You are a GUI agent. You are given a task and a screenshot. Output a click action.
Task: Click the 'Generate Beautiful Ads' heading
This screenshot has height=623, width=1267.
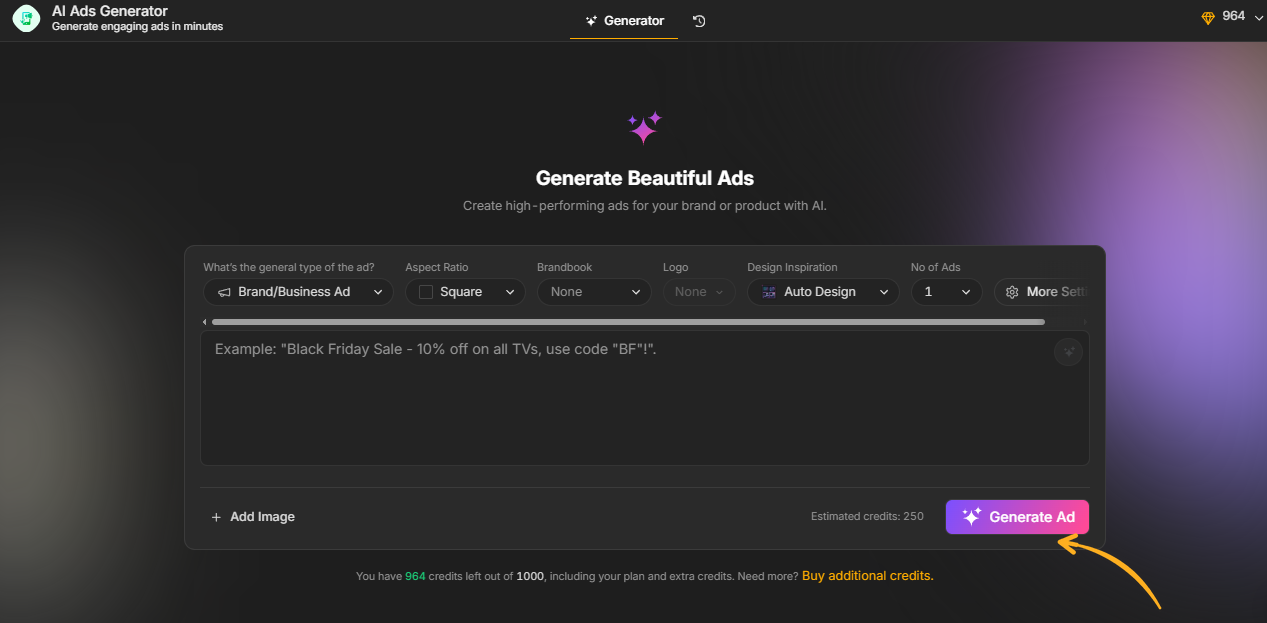click(645, 179)
